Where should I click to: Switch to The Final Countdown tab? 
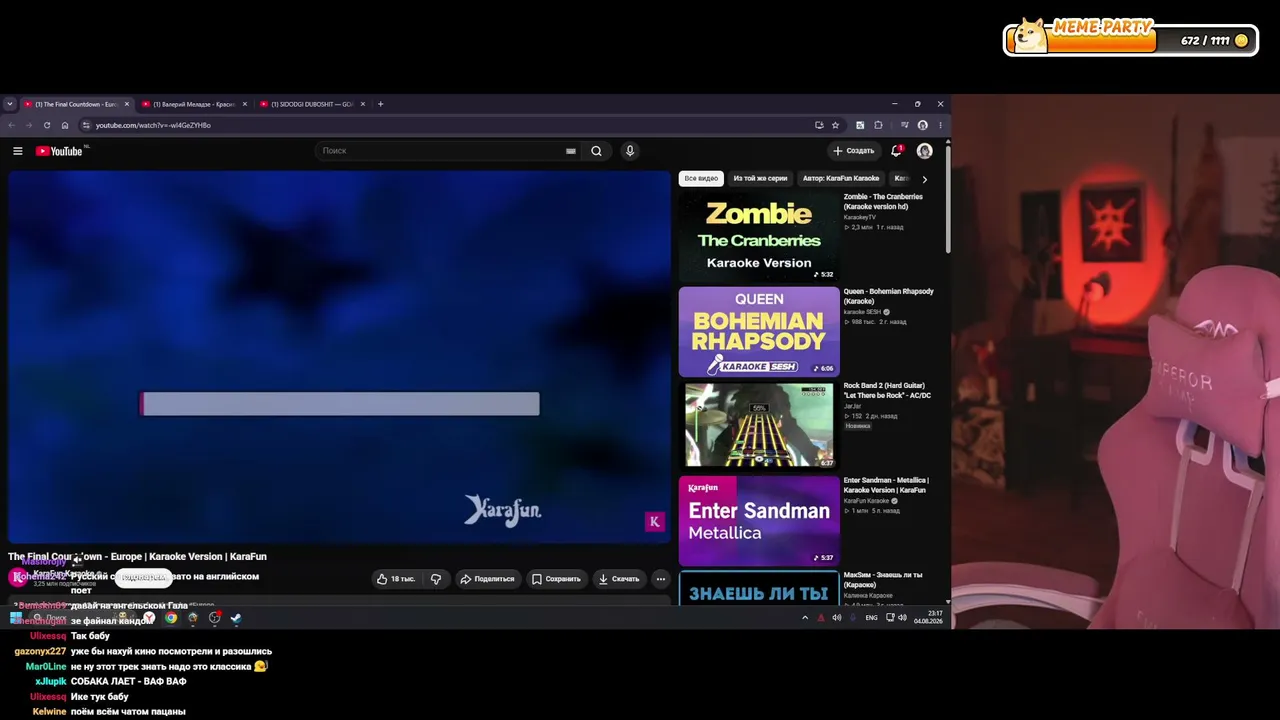pos(75,104)
